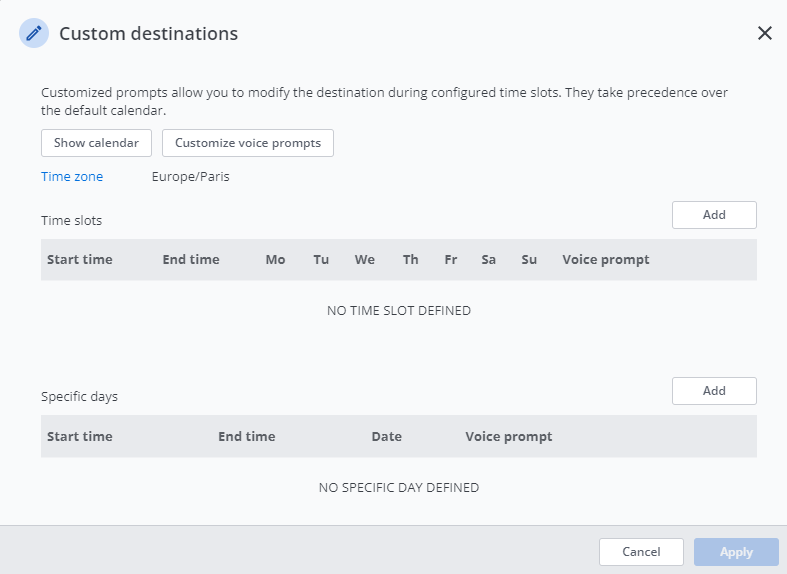
Task: Click the Apply button
Action: [736, 552]
